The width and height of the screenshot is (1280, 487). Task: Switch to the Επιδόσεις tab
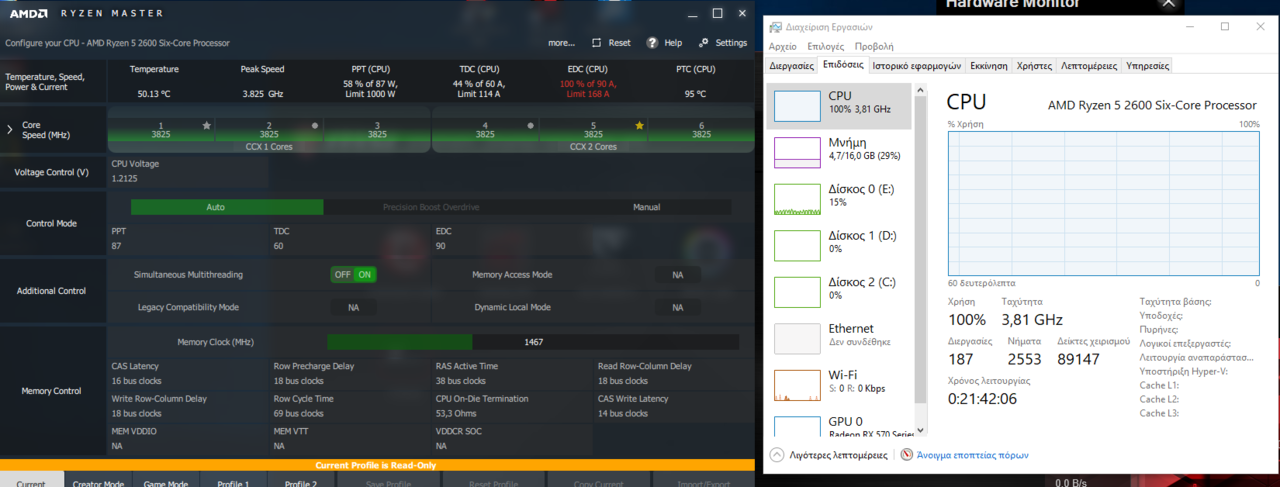pos(842,65)
